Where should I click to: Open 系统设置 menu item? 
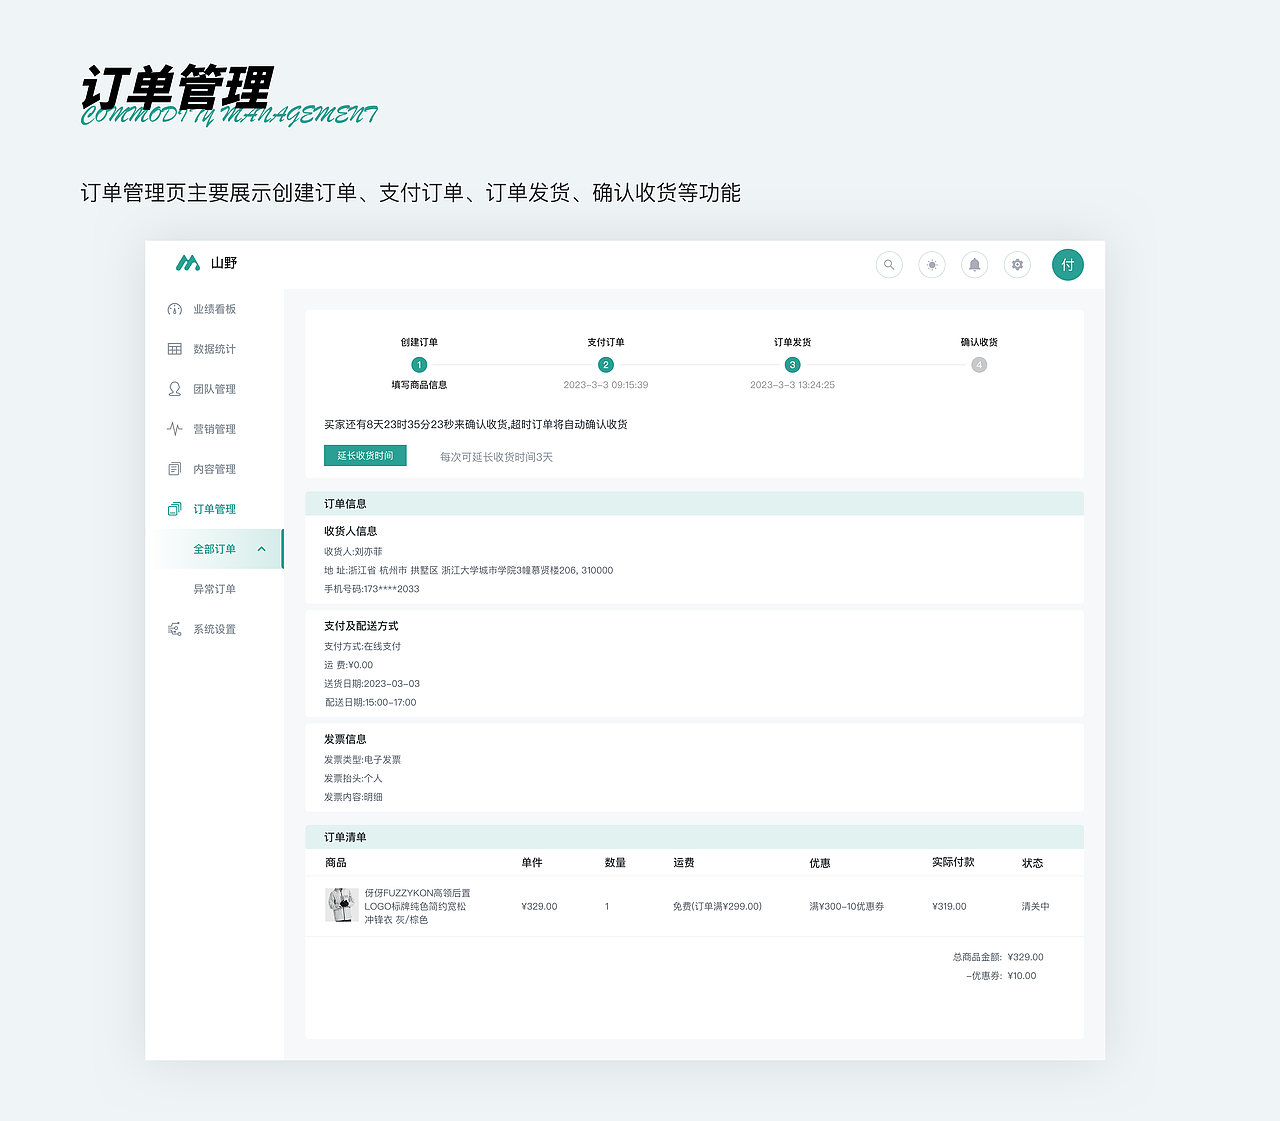point(215,629)
